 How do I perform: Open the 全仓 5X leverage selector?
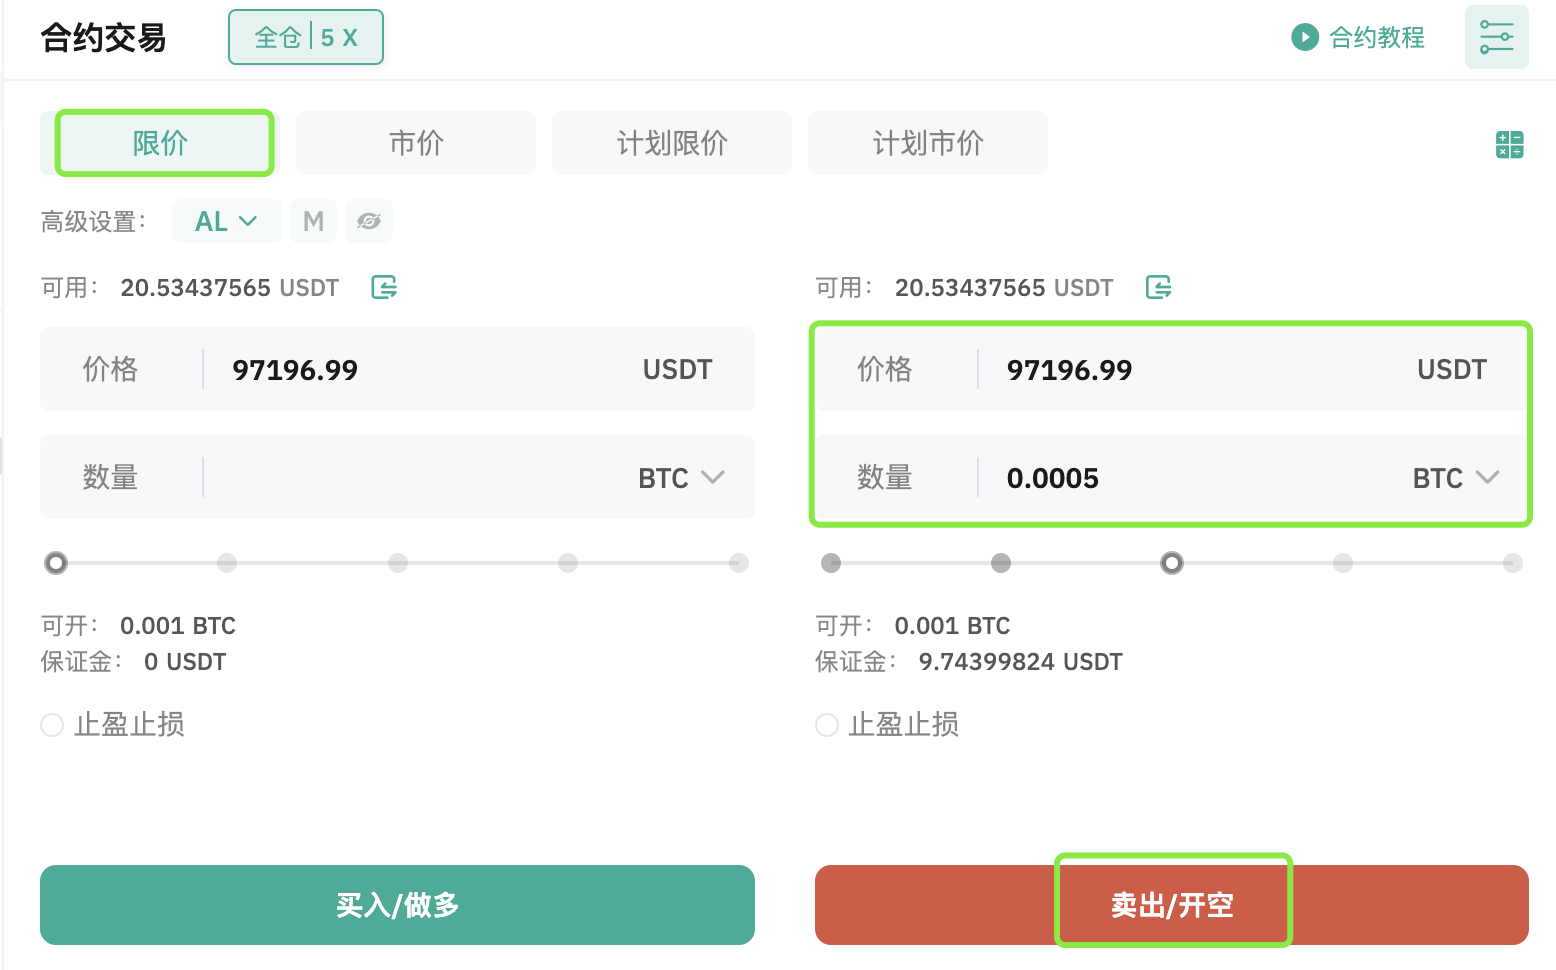click(x=305, y=38)
